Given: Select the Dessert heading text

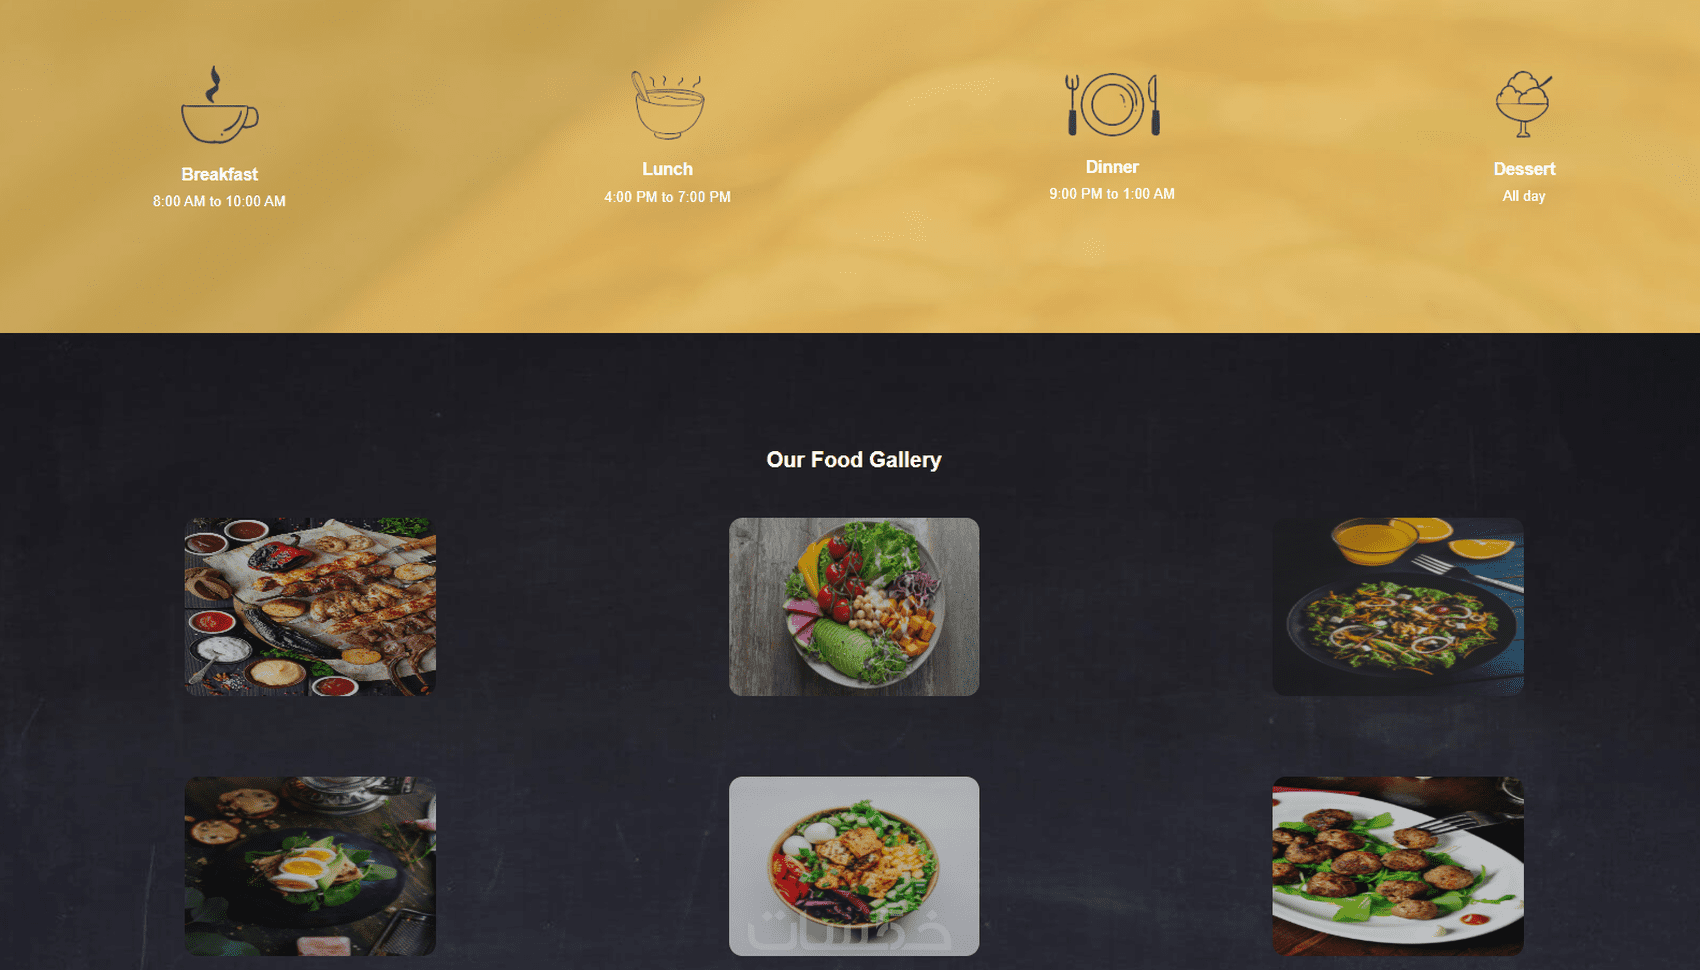Looking at the screenshot, I should coord(1524,169).
